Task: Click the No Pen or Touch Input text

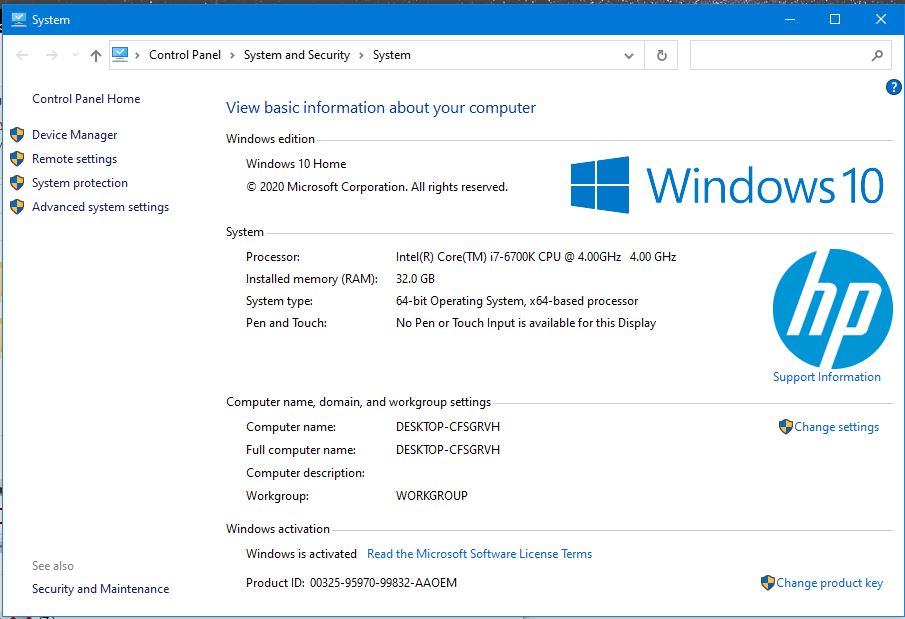Action: (x=526, y=323)
